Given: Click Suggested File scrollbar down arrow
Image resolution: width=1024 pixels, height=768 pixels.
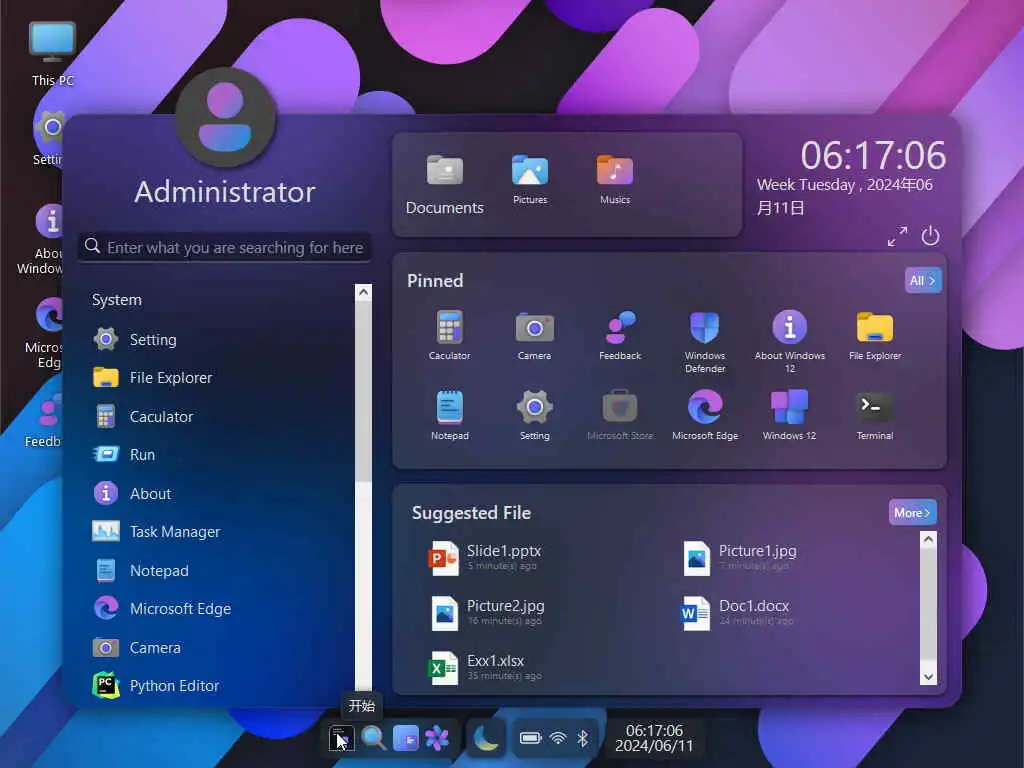Looking at the screenshot, I should click(928, 677).
